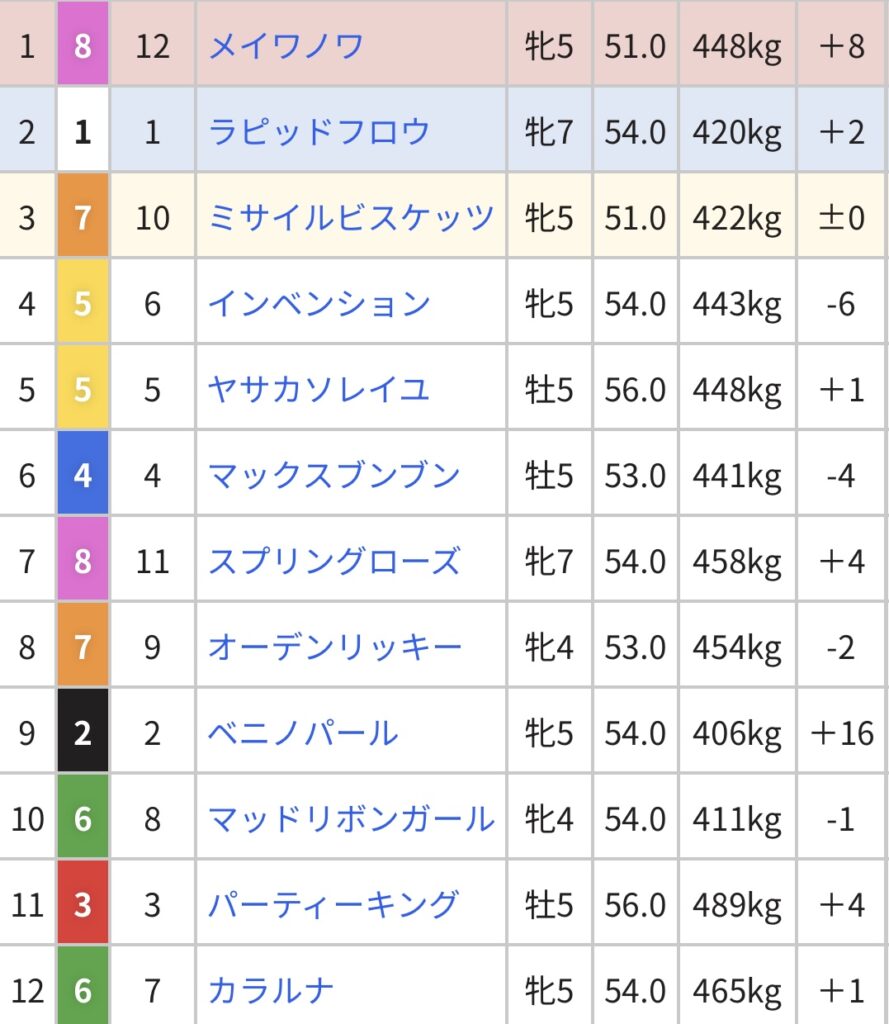The height and width of the screenshot is (1024, 889).
Task: Open マッドリボンガール horse page
Action: coord(351,819)
